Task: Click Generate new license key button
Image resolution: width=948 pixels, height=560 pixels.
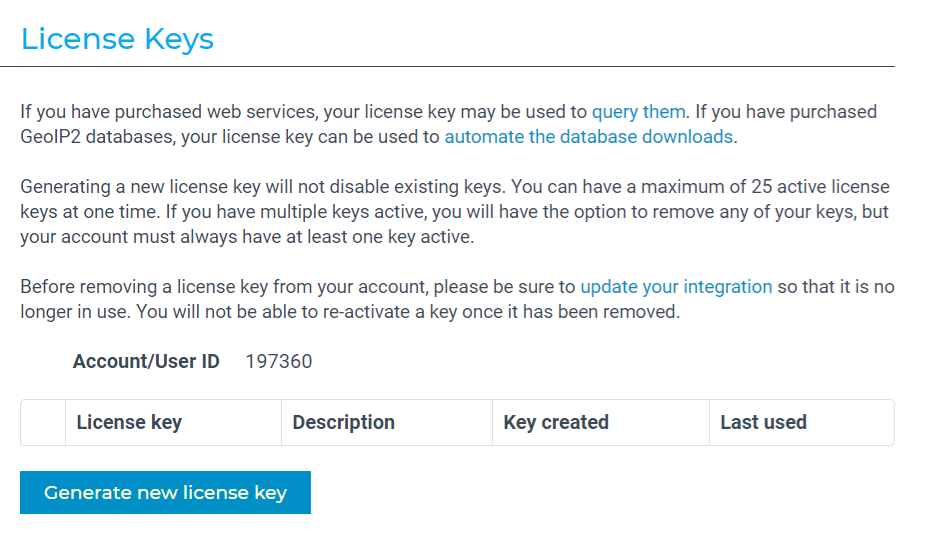Action: tap(165, 492)
